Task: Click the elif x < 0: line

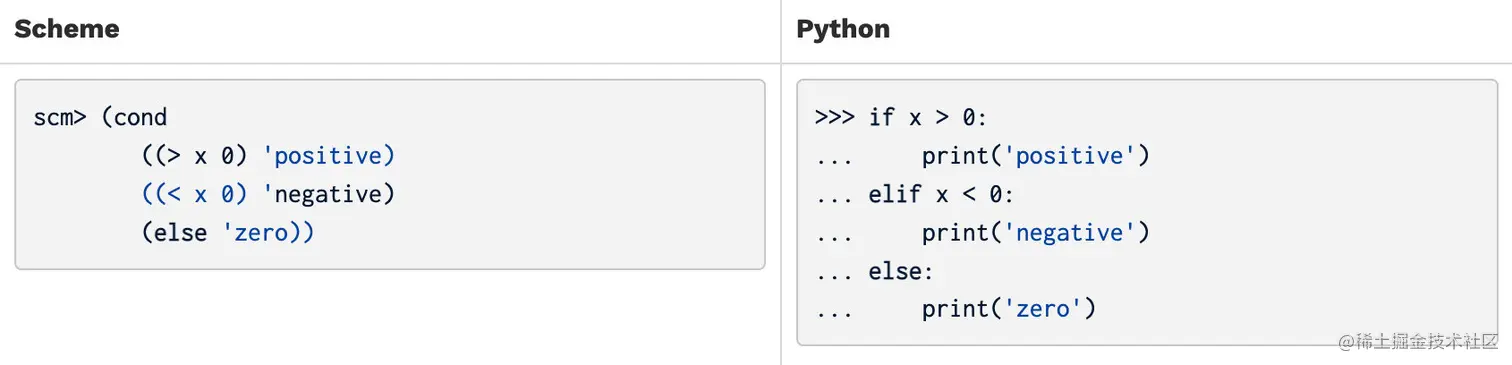Action: tap(941, 194)
